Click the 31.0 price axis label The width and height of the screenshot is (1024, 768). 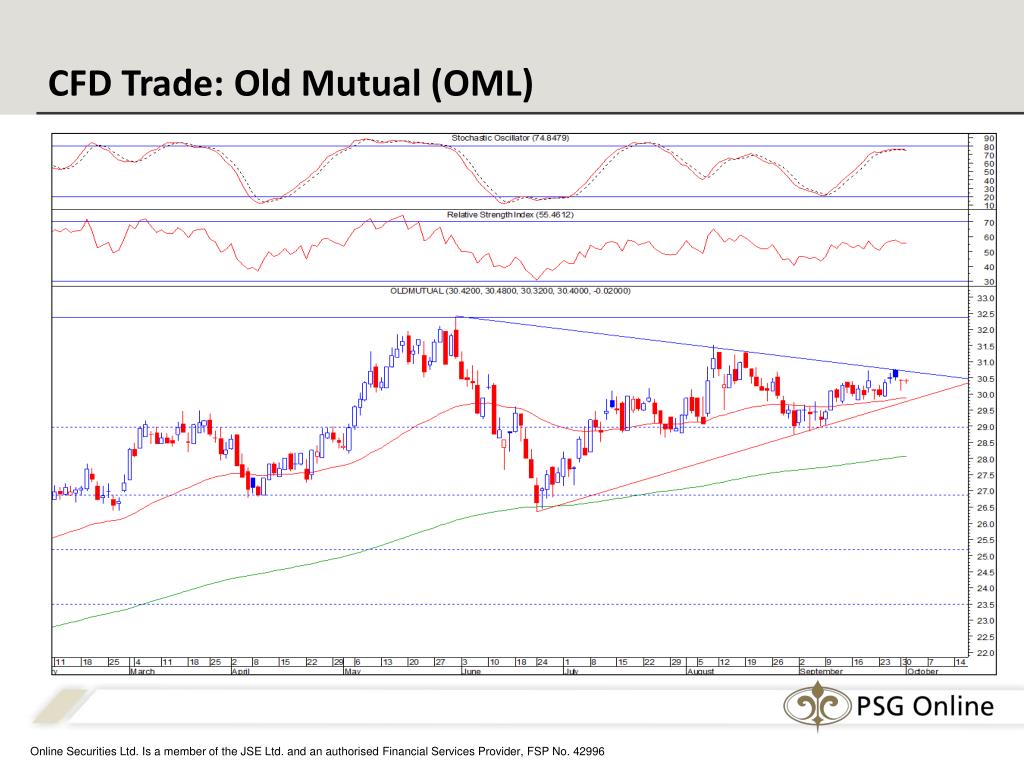pyautogui.click(x=985, y=363)
